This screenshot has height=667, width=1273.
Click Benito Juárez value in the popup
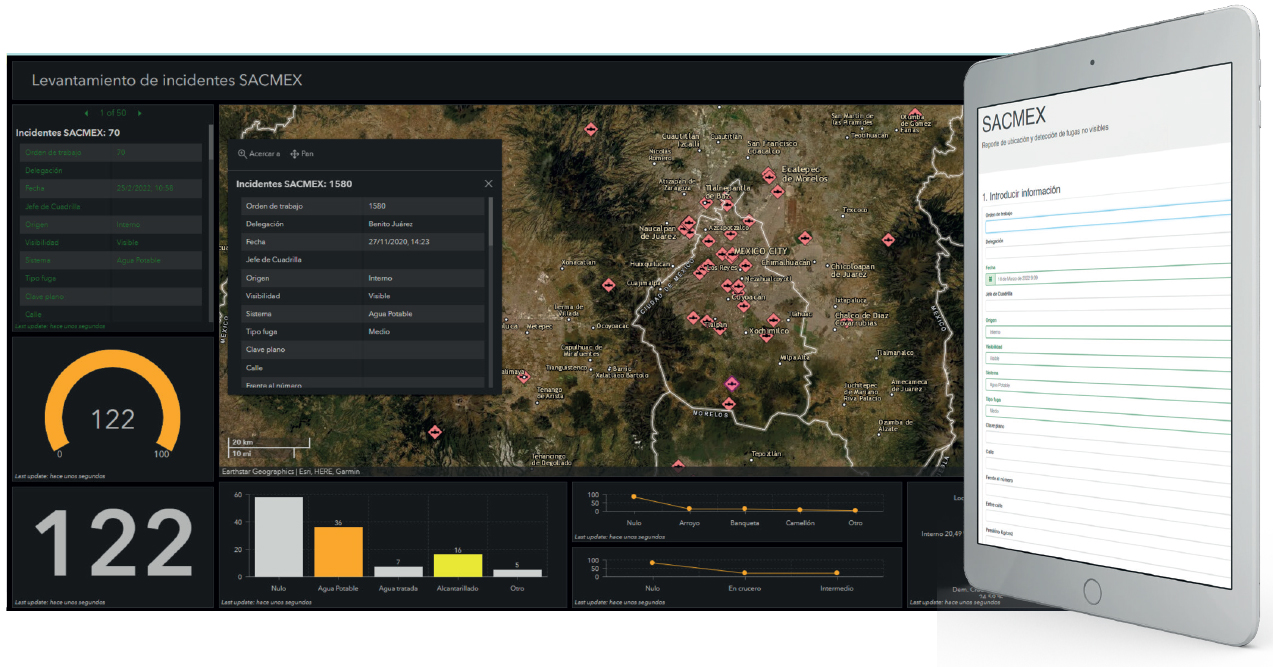[390, 224]
